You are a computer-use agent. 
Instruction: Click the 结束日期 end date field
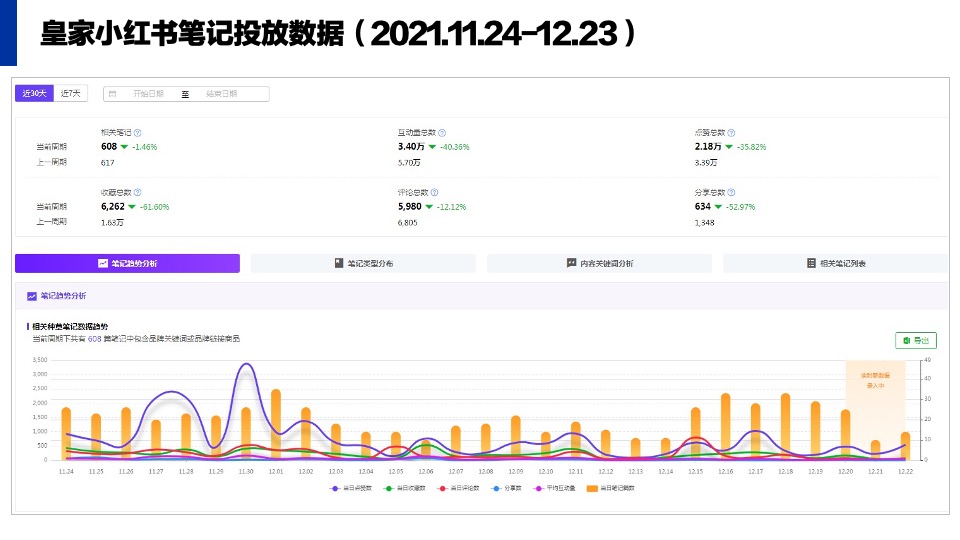coord(221,94)
